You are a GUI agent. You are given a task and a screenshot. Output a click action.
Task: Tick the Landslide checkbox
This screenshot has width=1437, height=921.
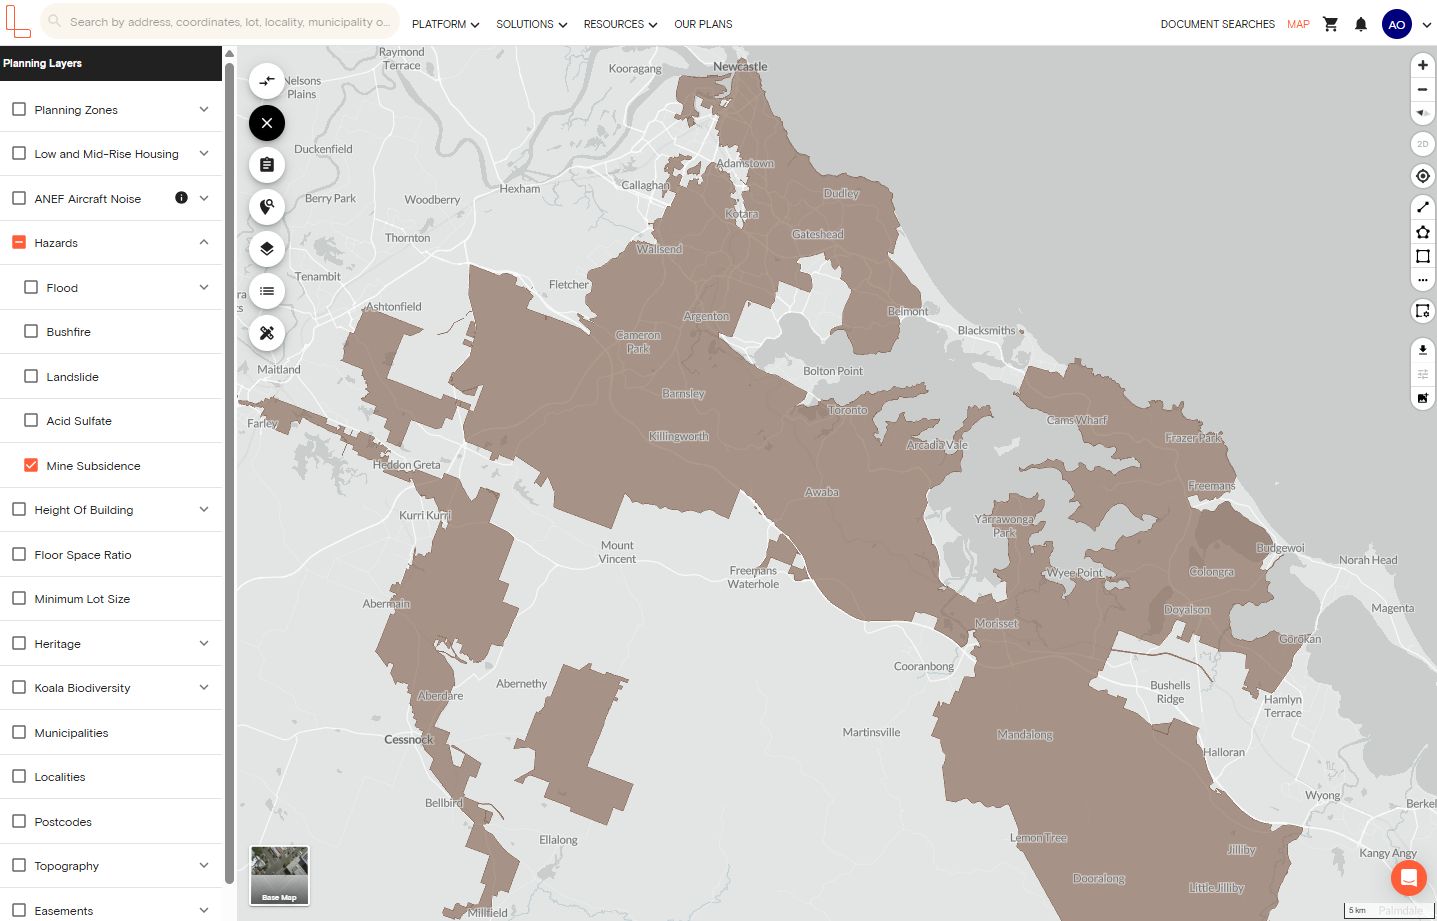31,376
